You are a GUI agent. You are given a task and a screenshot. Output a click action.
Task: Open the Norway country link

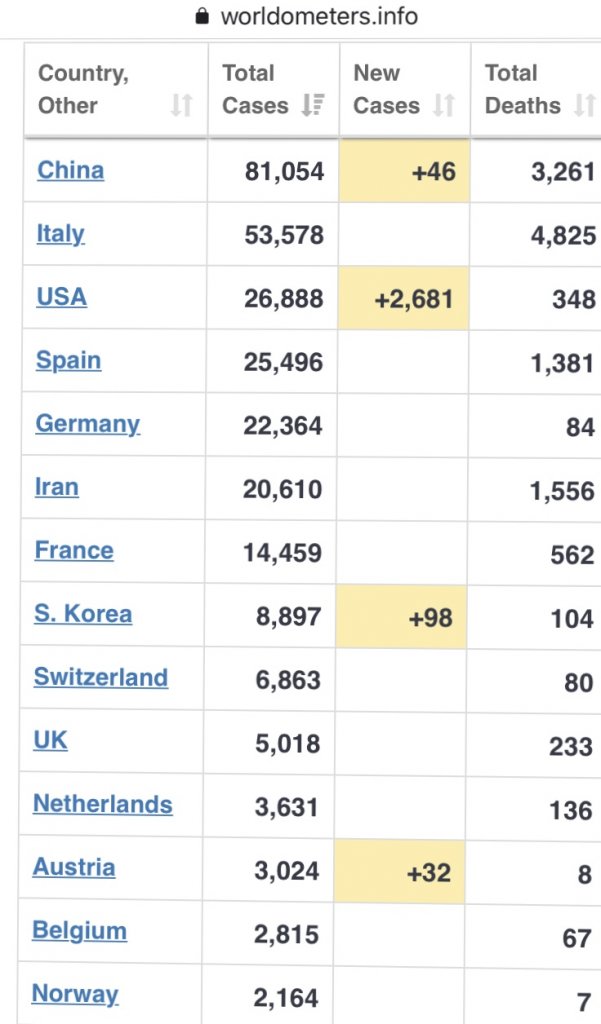(75, 994)
